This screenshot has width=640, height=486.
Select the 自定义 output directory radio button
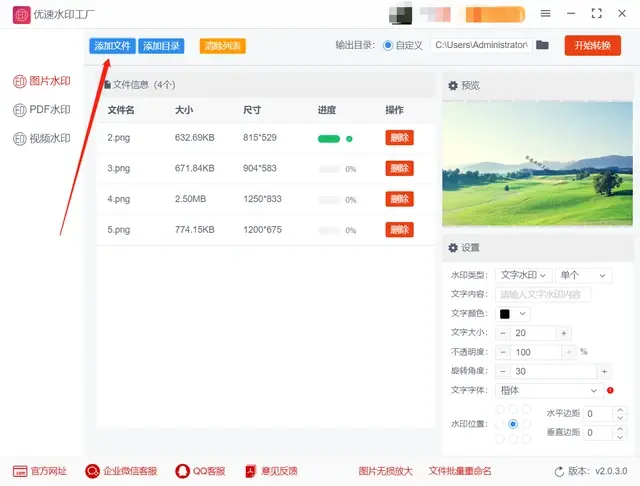coord(388,46)
